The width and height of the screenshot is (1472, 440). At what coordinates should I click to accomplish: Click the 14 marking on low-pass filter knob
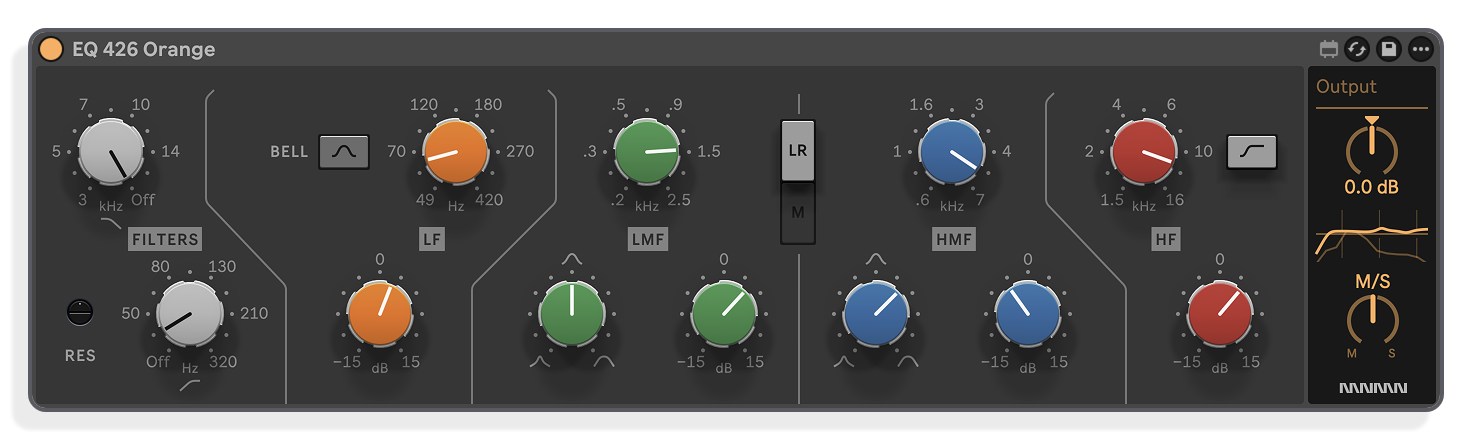[170, 152]
